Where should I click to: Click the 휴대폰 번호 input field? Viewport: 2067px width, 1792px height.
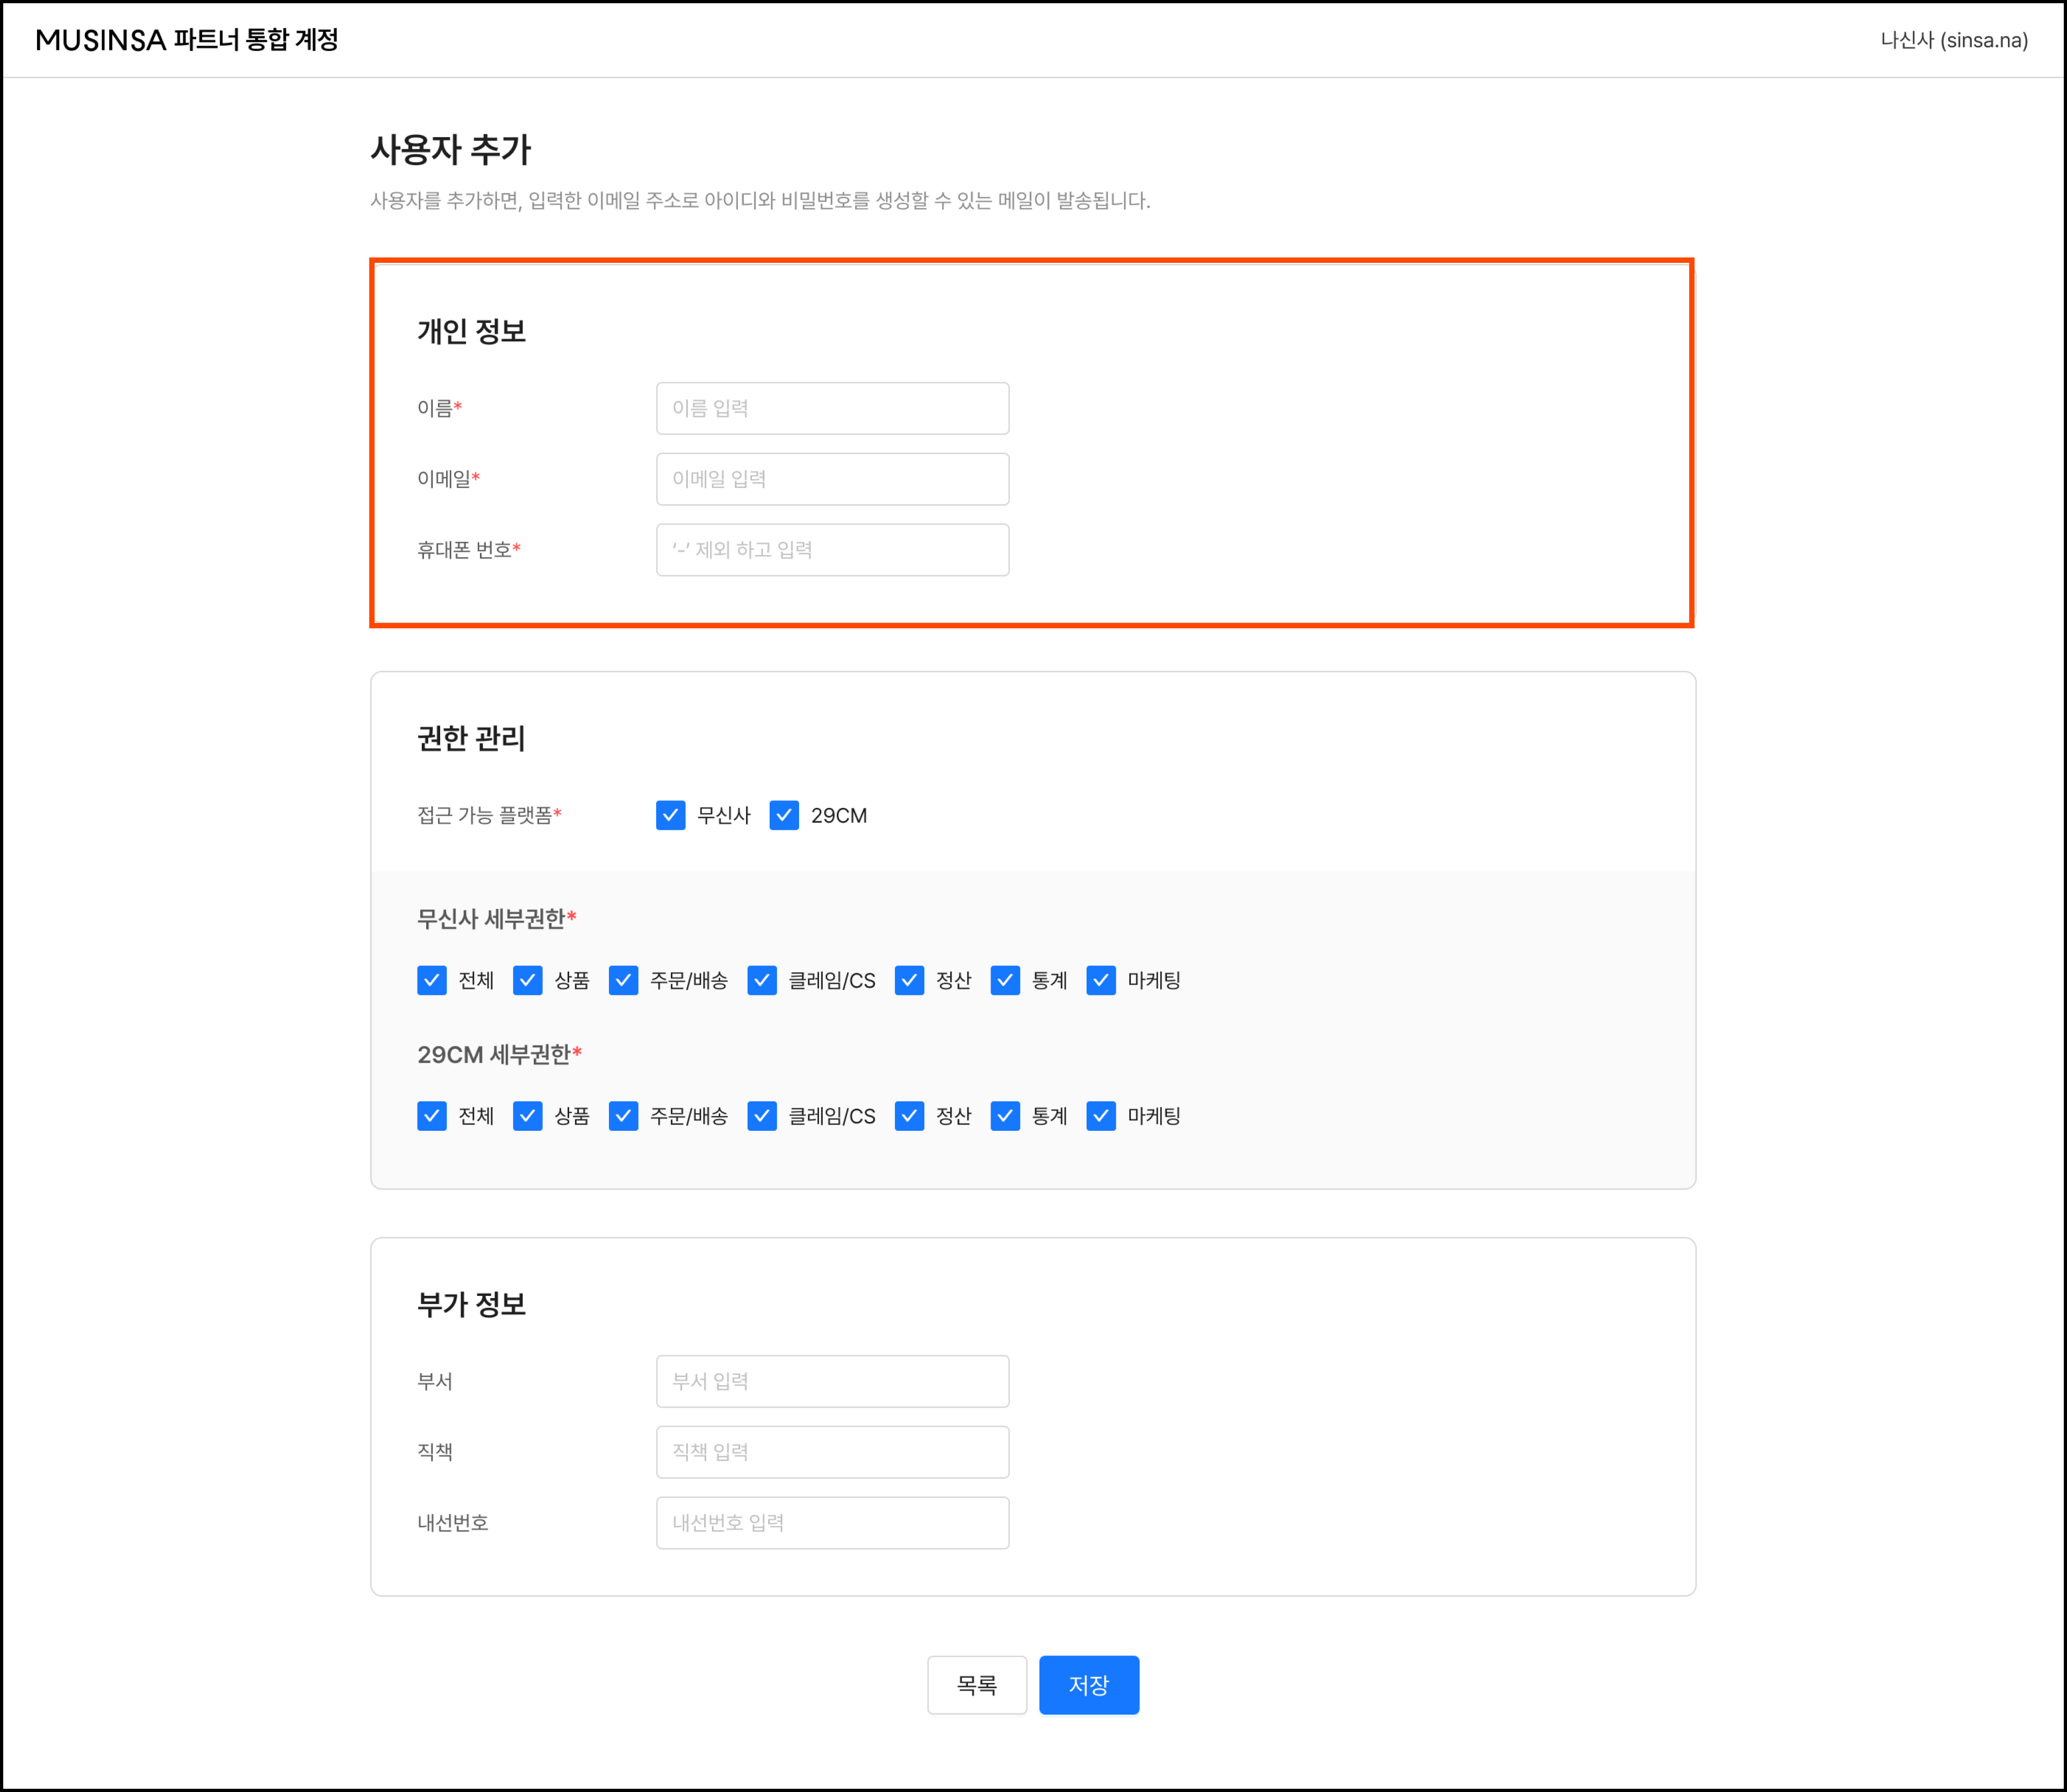(832, 550)
